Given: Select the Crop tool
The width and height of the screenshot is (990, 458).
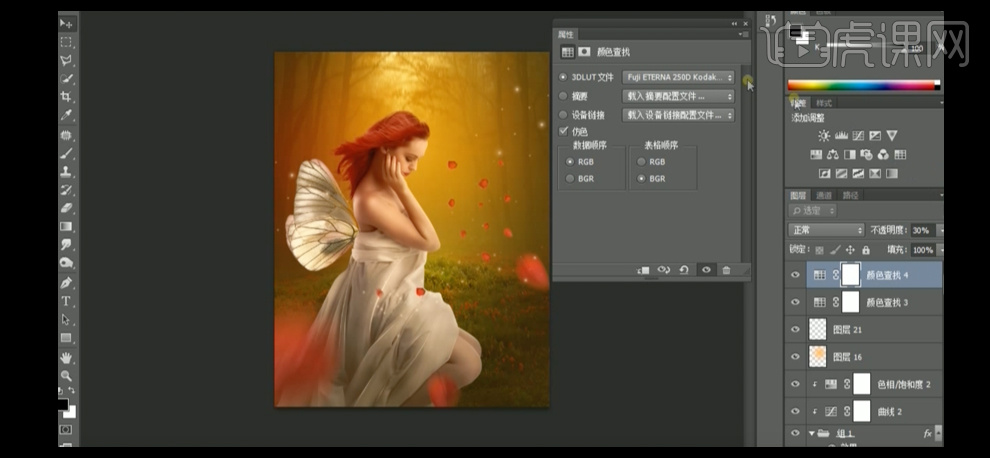Looking at the screenshot, I should [x=66, y=97].
